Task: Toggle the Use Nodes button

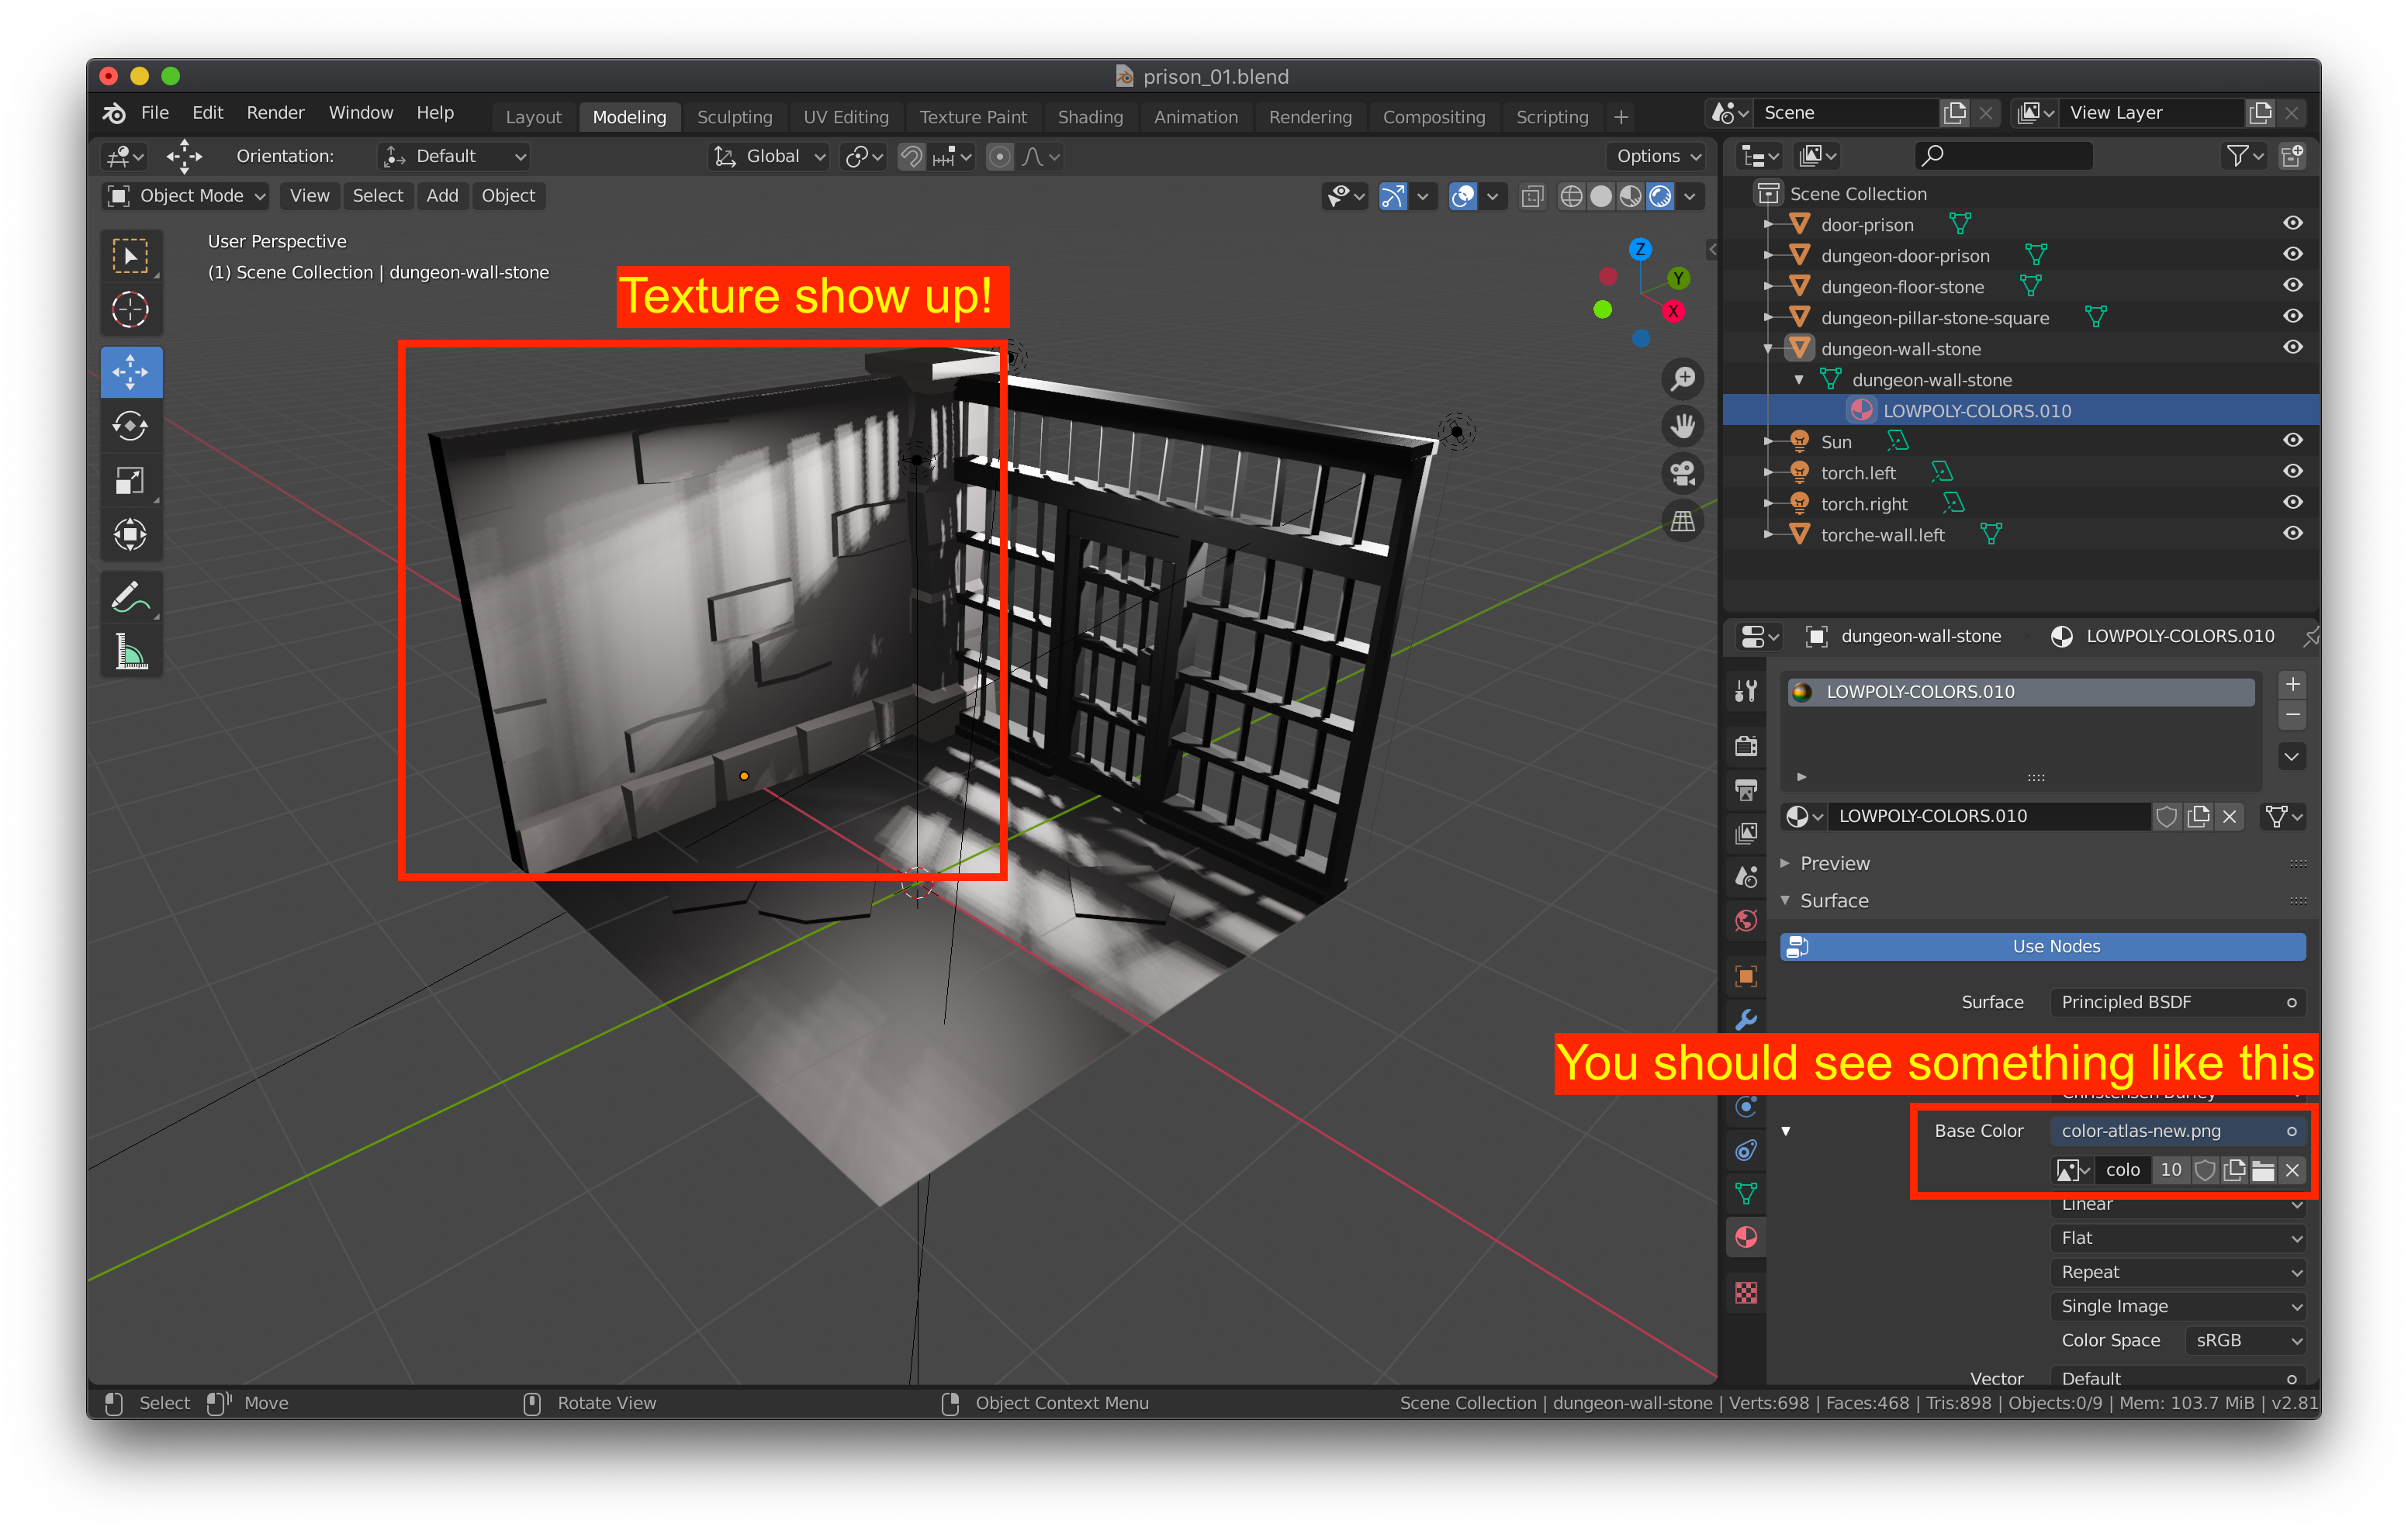Action: 2042,946
